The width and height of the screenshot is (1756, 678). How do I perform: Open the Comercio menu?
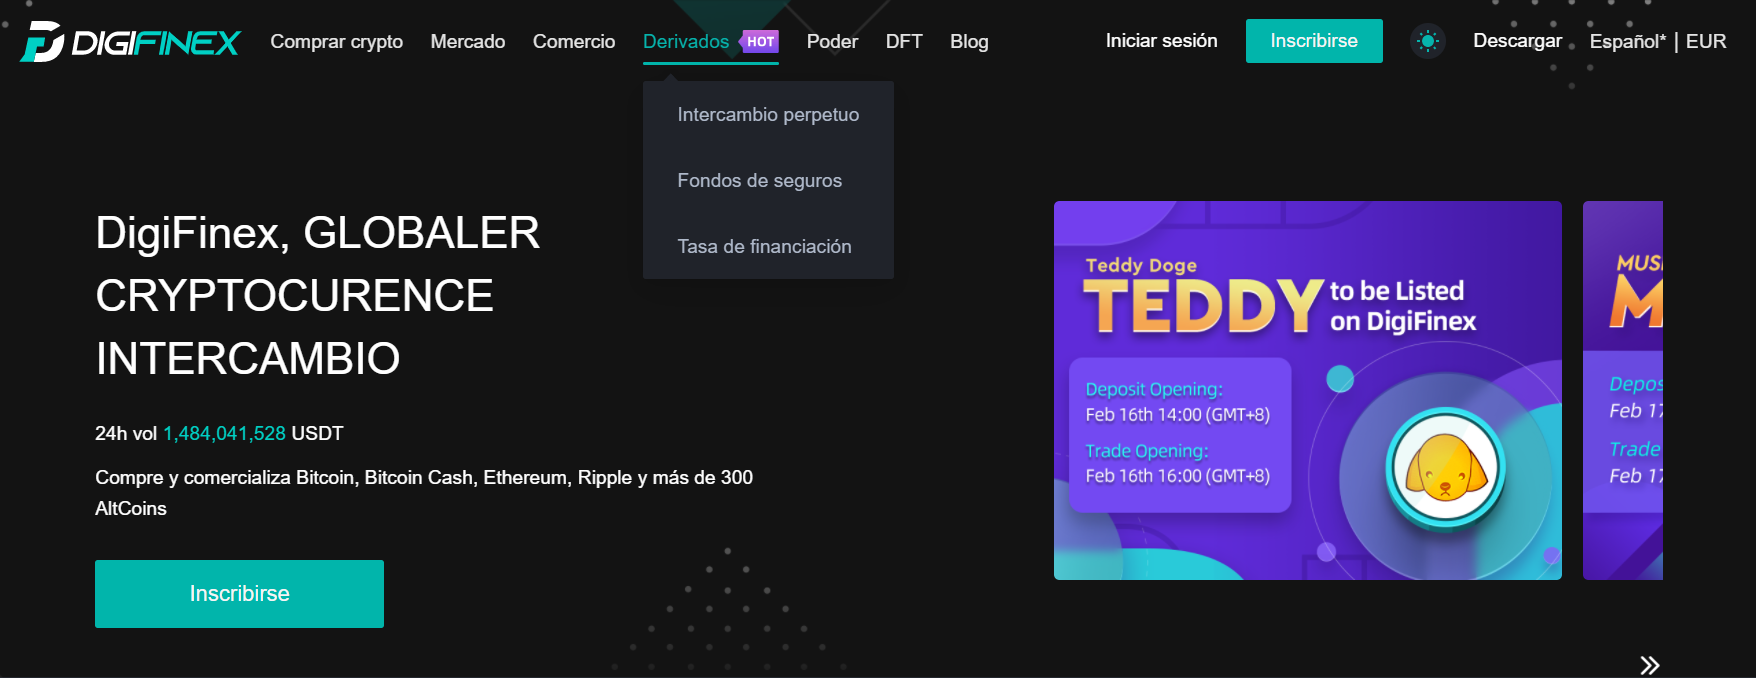point(574,41)
